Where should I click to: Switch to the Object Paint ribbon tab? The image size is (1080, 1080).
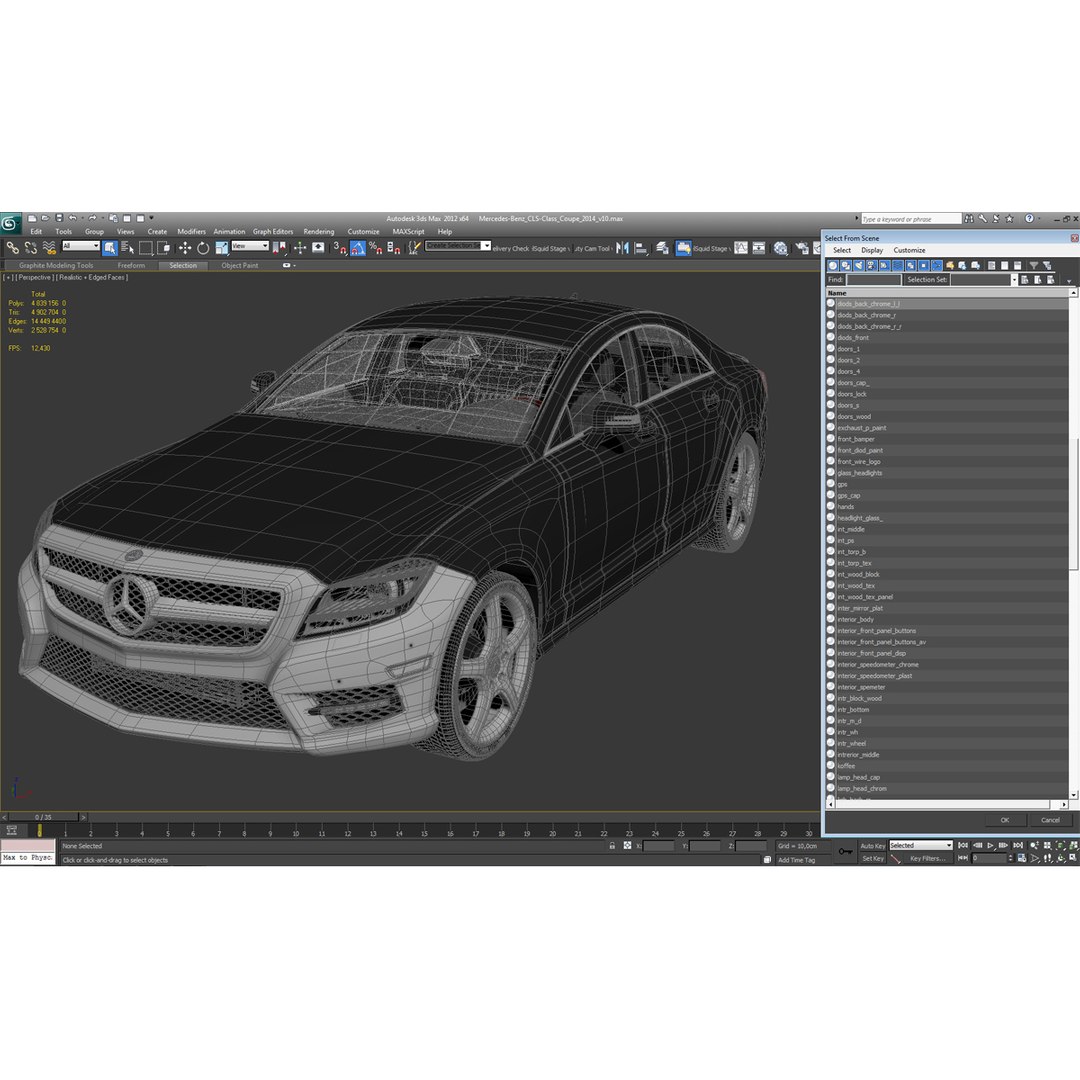click(x=240, y=265)
